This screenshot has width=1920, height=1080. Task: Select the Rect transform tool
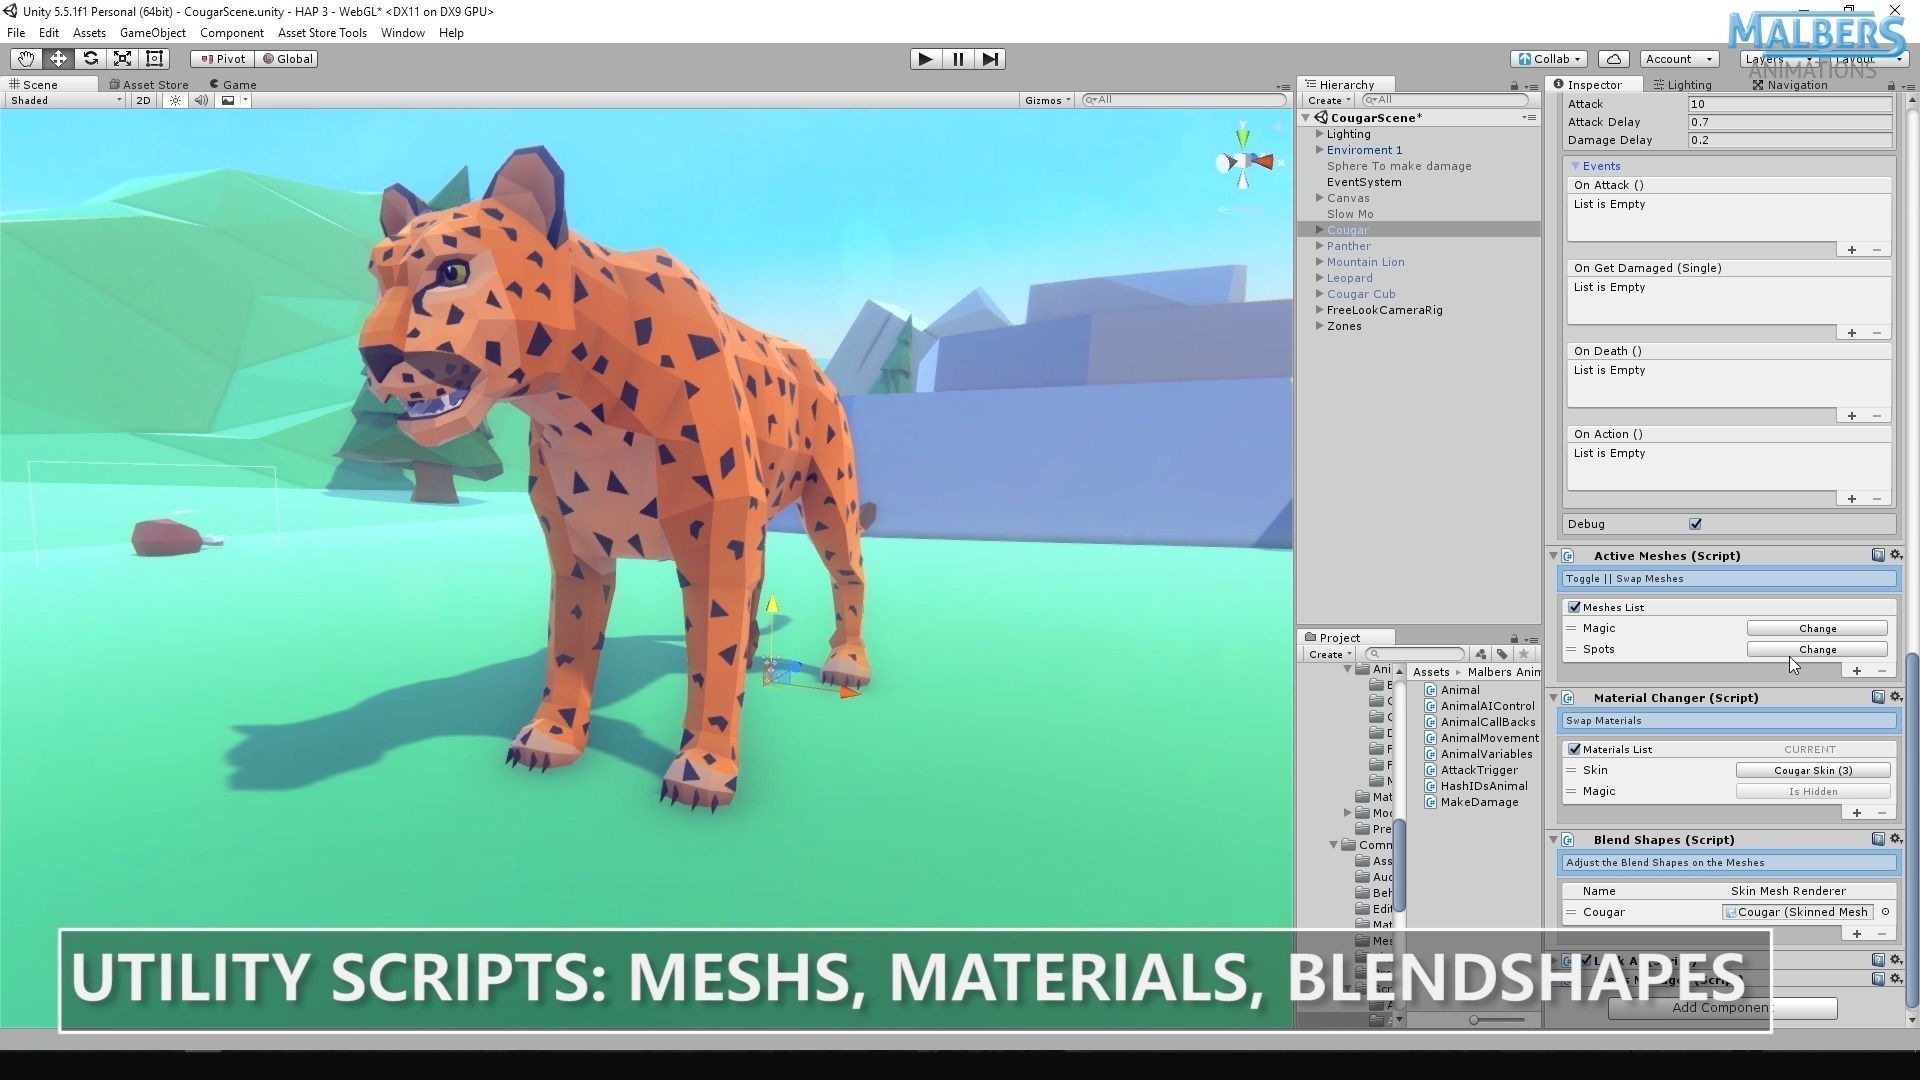point(154,59)
